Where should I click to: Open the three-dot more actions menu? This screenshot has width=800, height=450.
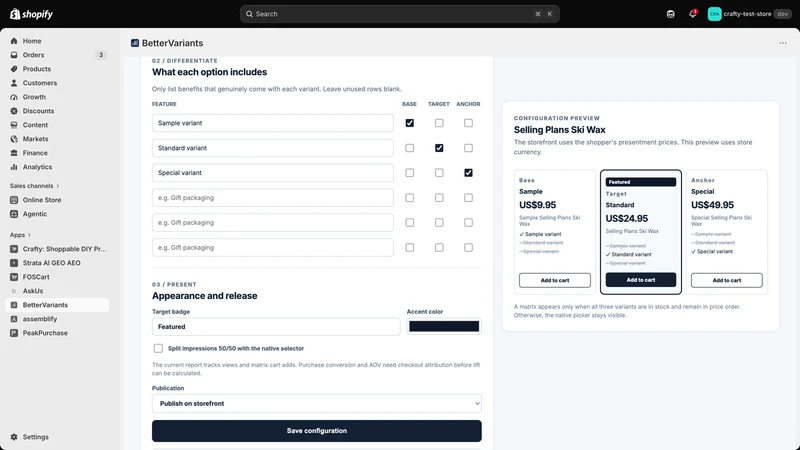pyautogui.click(x=783, y=43)
